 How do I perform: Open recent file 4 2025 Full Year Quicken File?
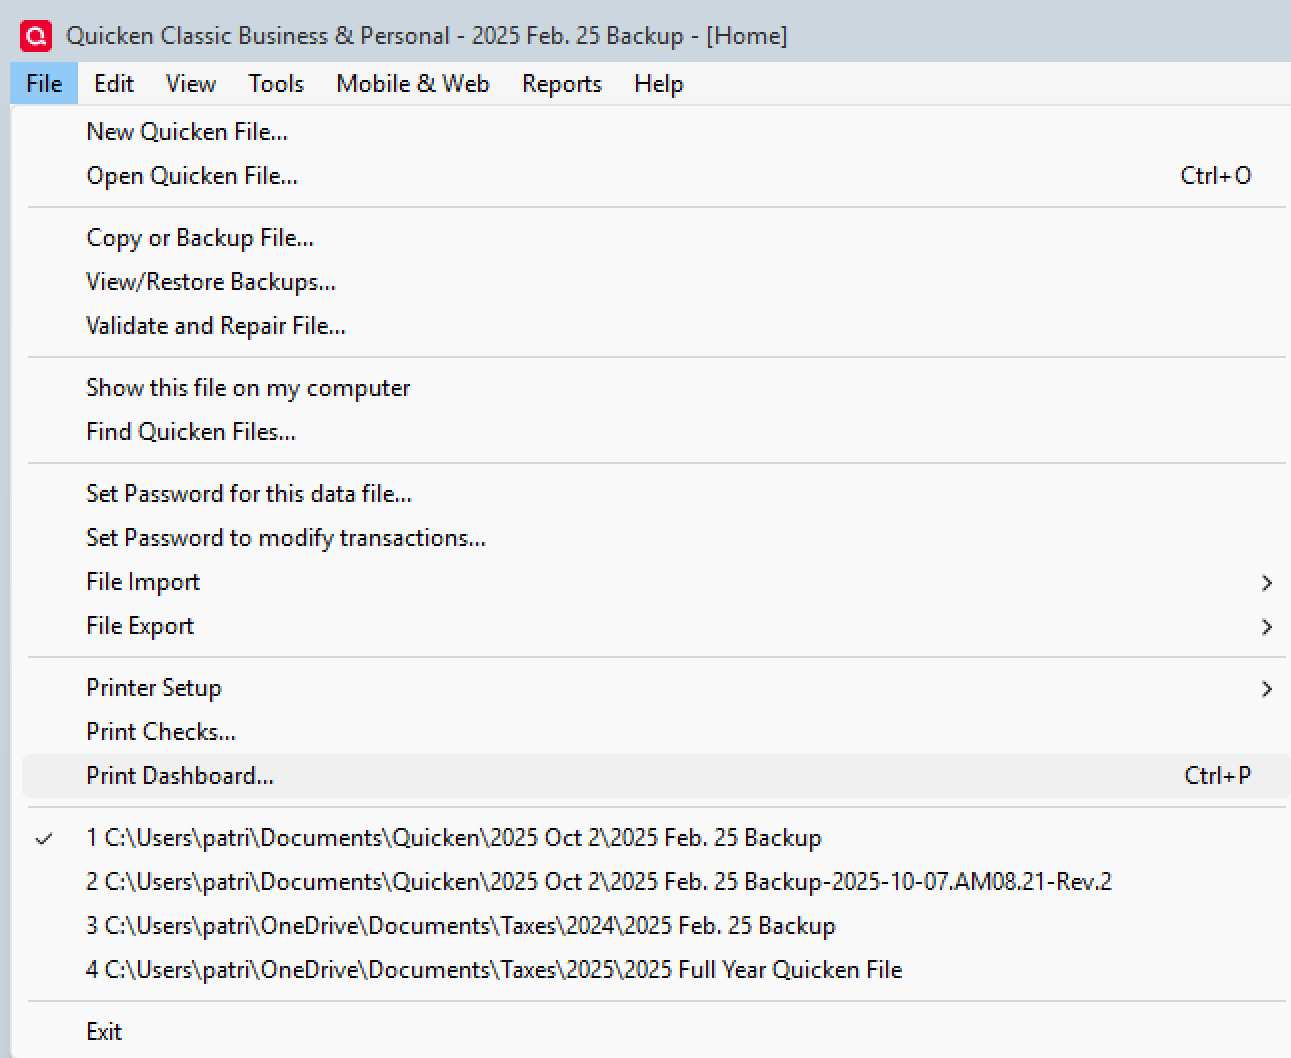tap(656, 970)
